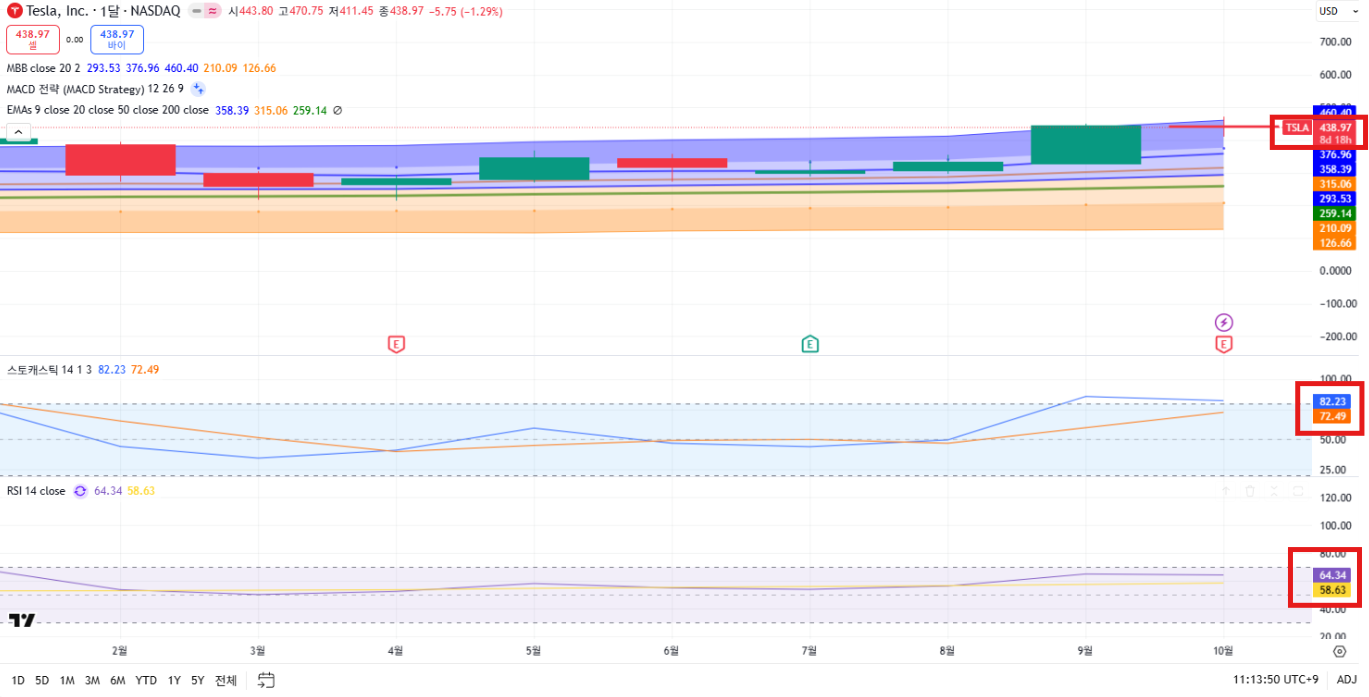Click the 9월 time axis label
Screen dimensions: 1369x697
click(1086, 651)
